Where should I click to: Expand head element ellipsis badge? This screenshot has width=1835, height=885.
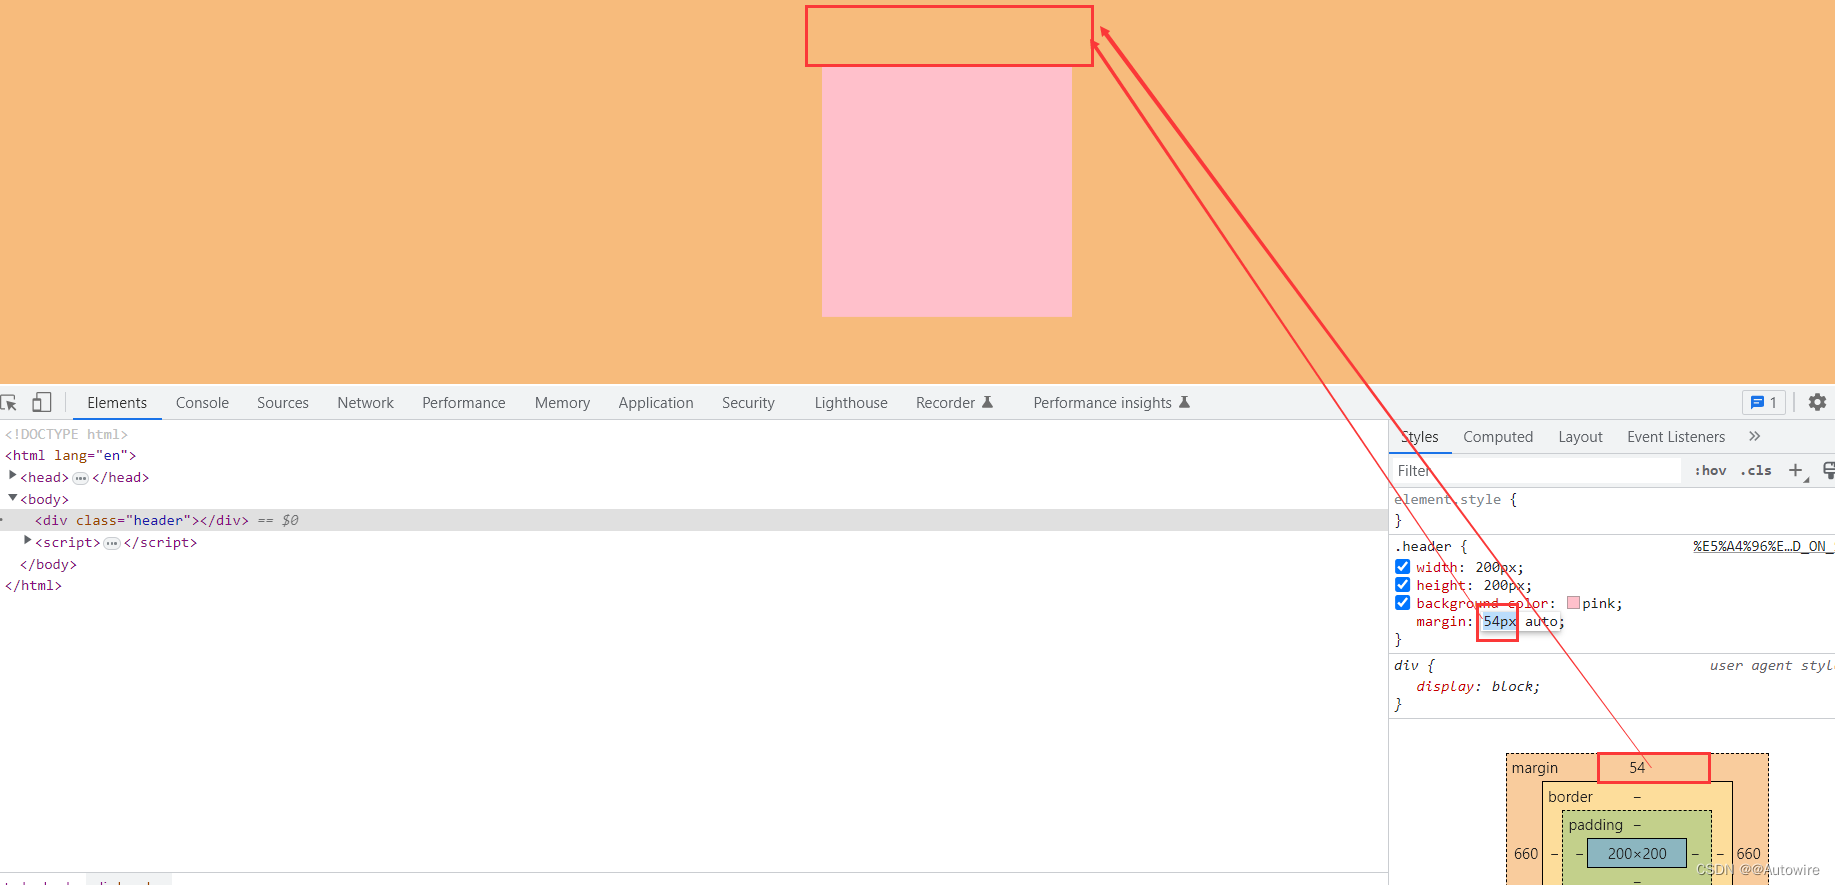81,478
